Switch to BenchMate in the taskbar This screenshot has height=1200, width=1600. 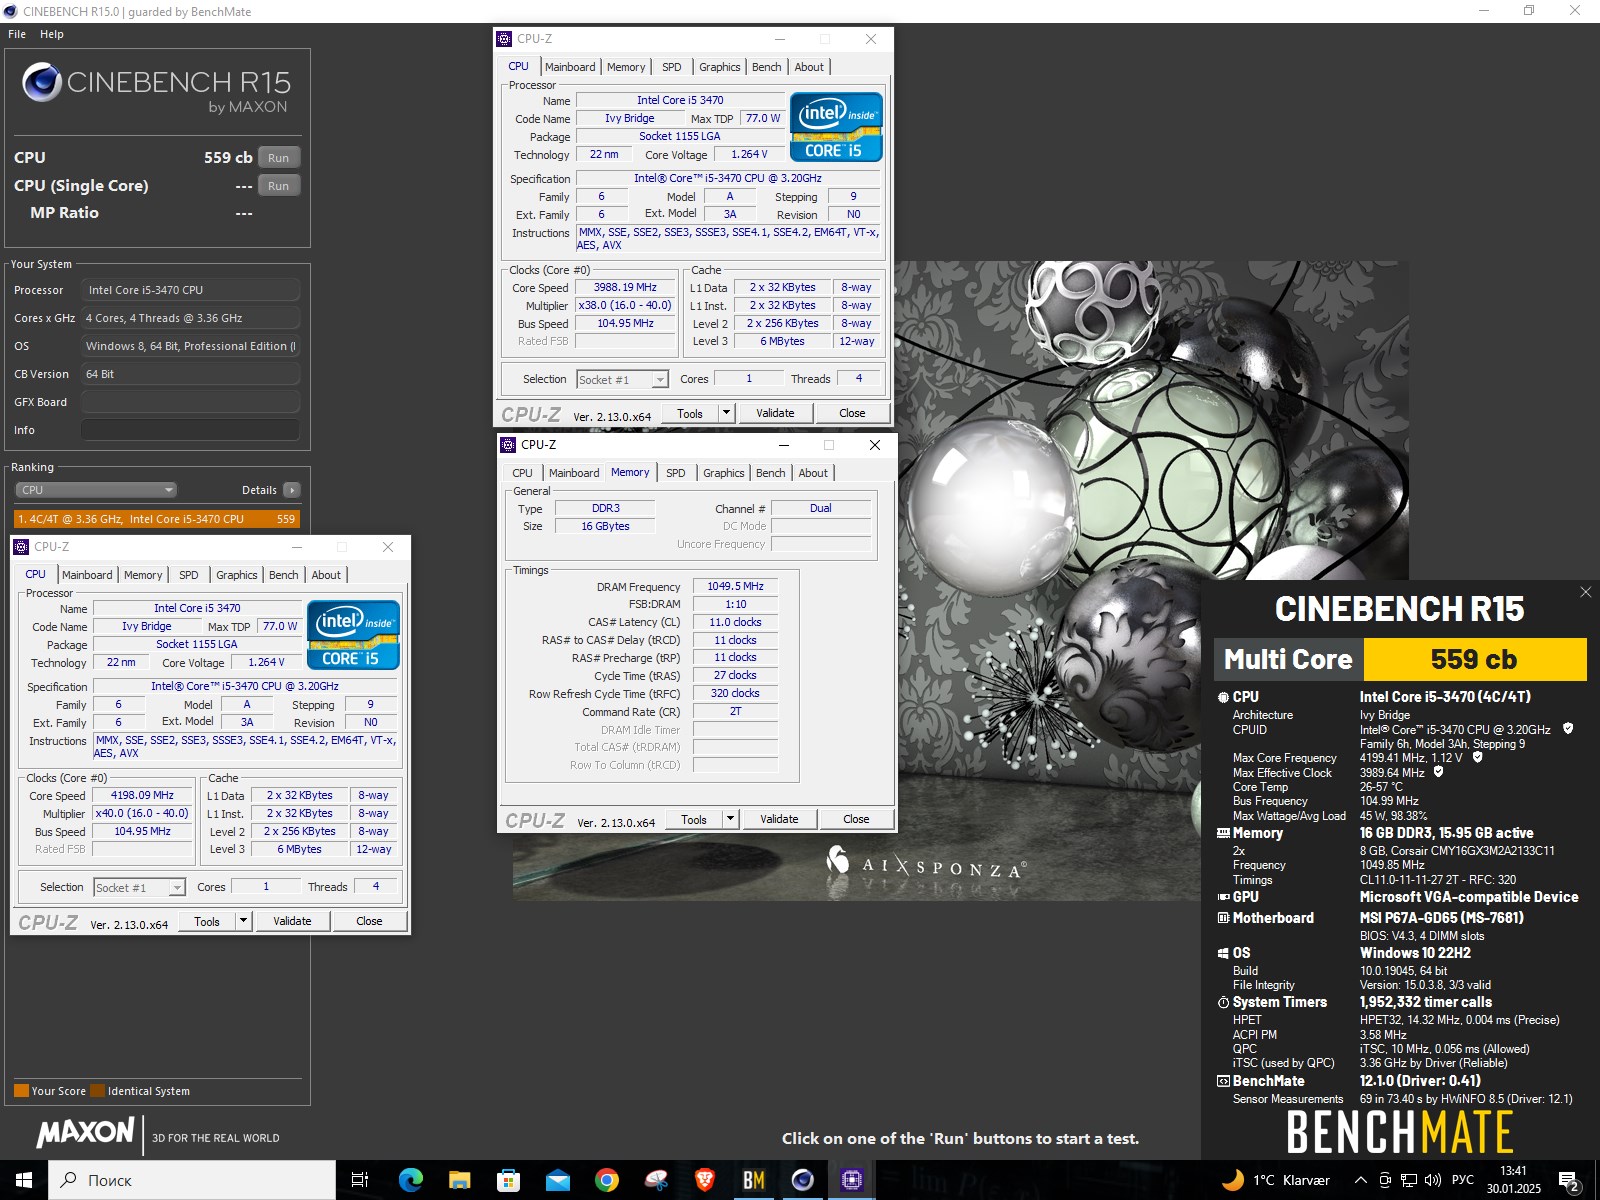coord(753,1180)
